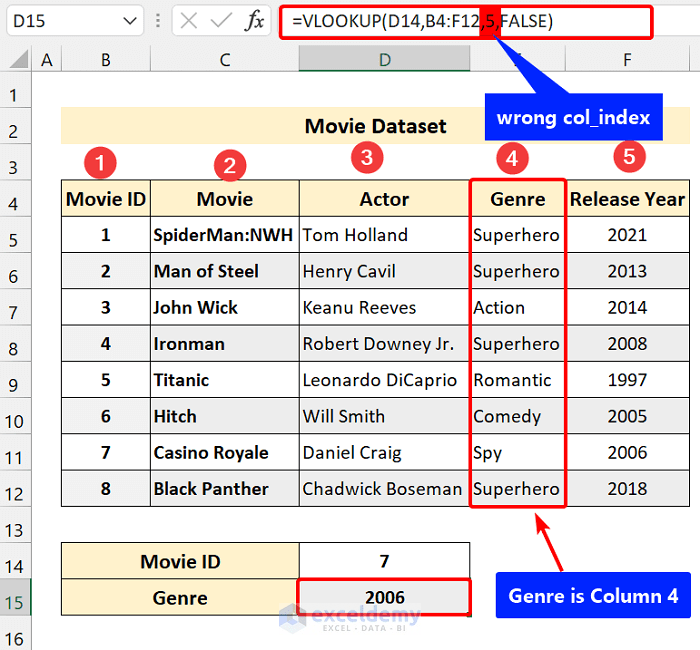Click the Movie ID label cell in row 14
Image resolution: width=700 pixels, height=650 pixels.
pyautogui.click(x=180, y=561)
